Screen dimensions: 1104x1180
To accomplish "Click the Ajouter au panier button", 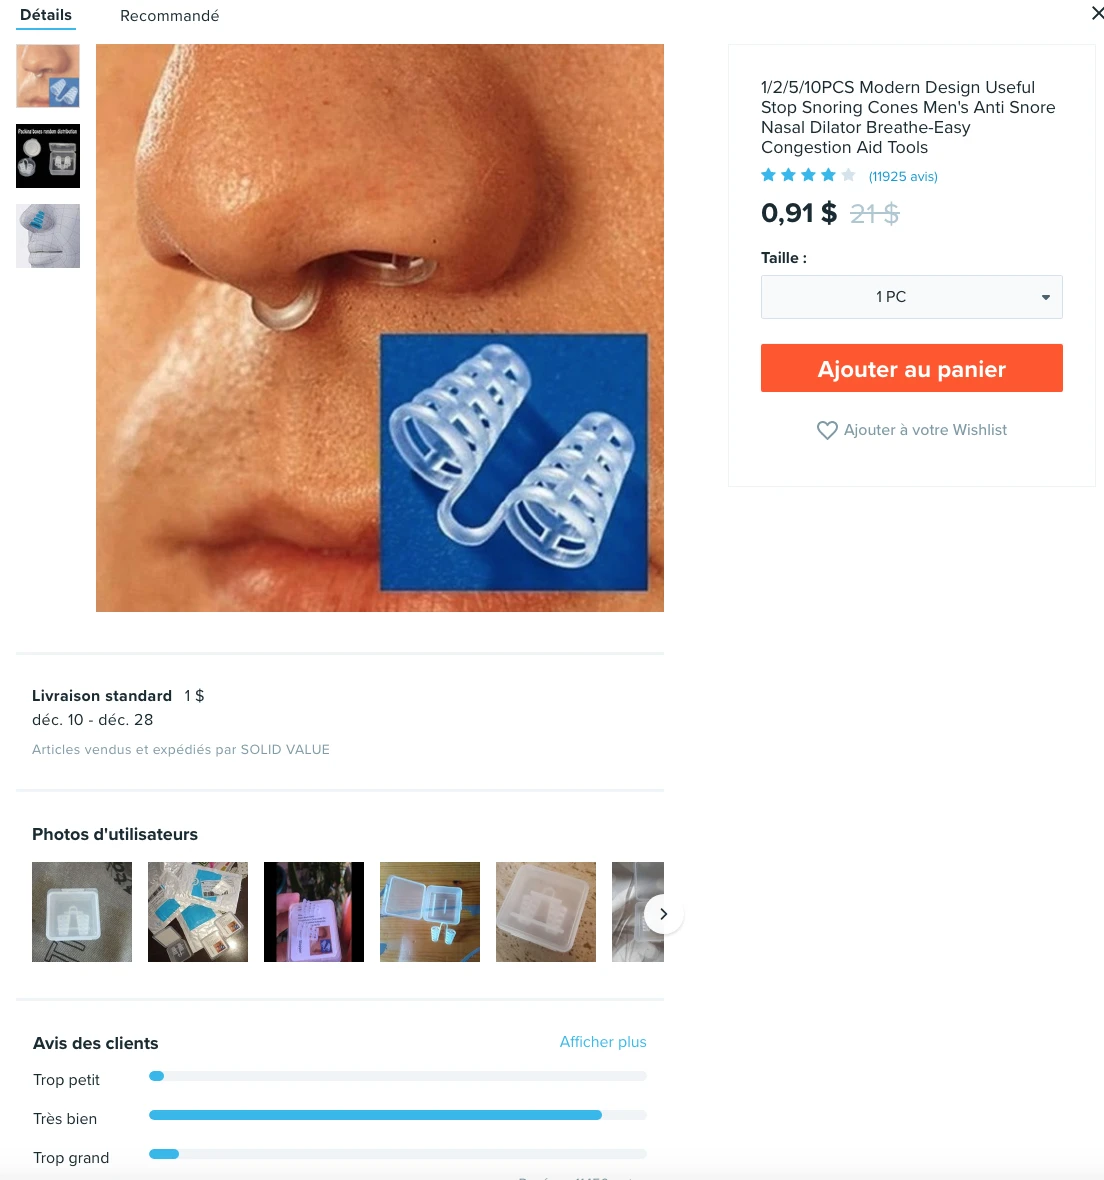I will pos(911,368).
